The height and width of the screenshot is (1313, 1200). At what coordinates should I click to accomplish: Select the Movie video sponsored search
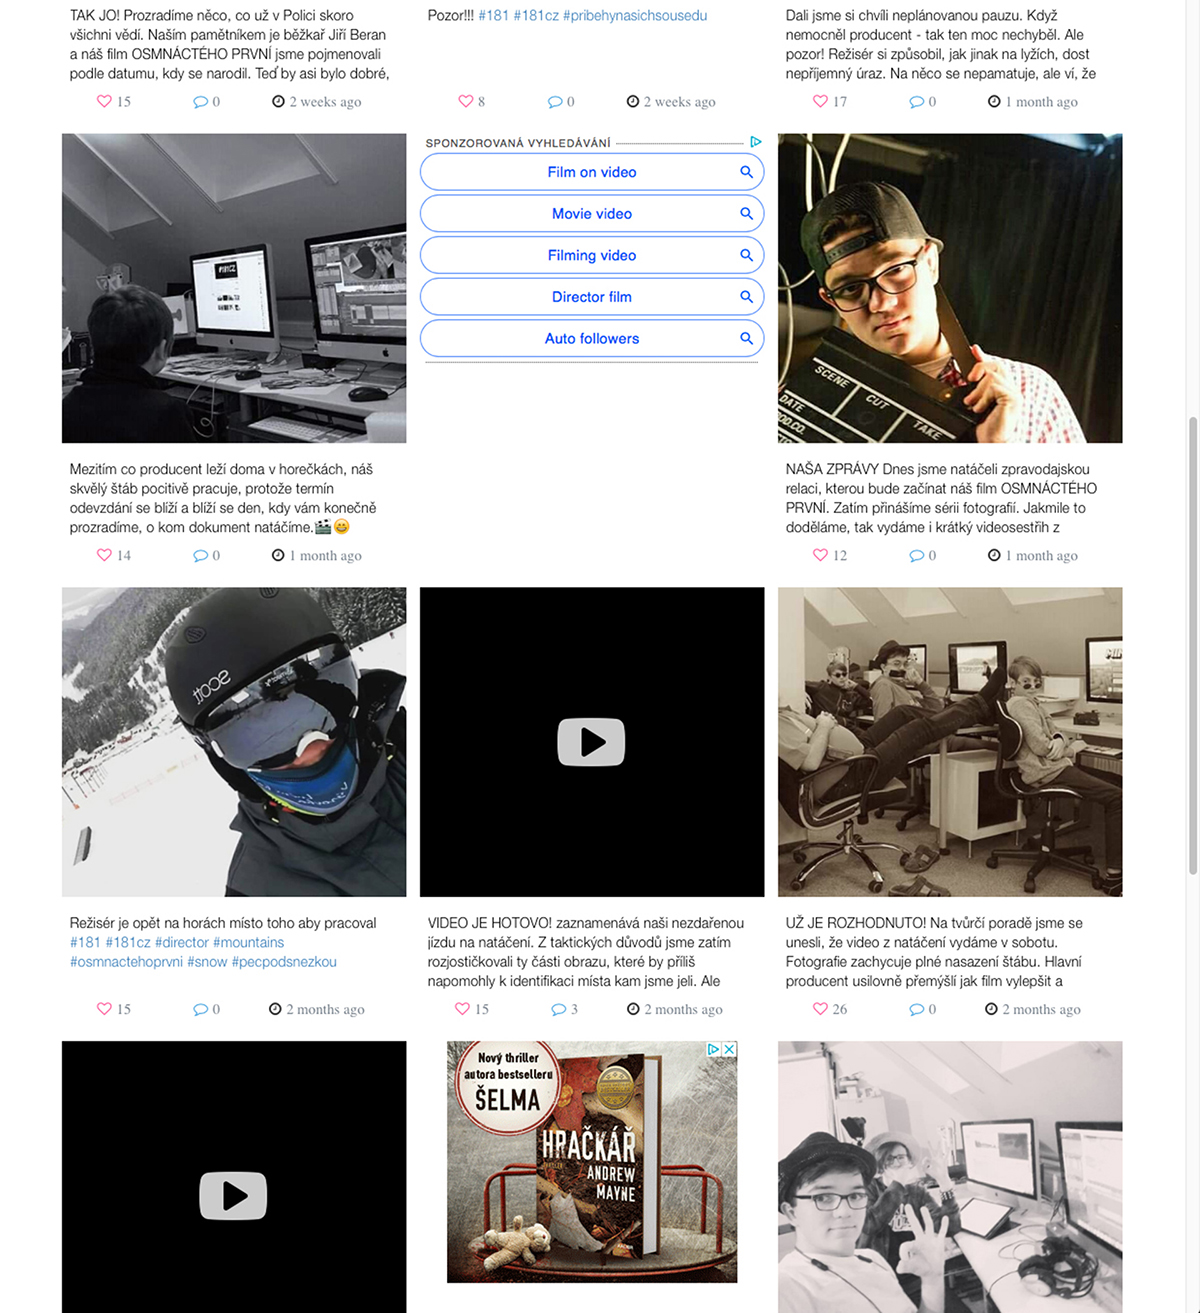pos(591,214)
